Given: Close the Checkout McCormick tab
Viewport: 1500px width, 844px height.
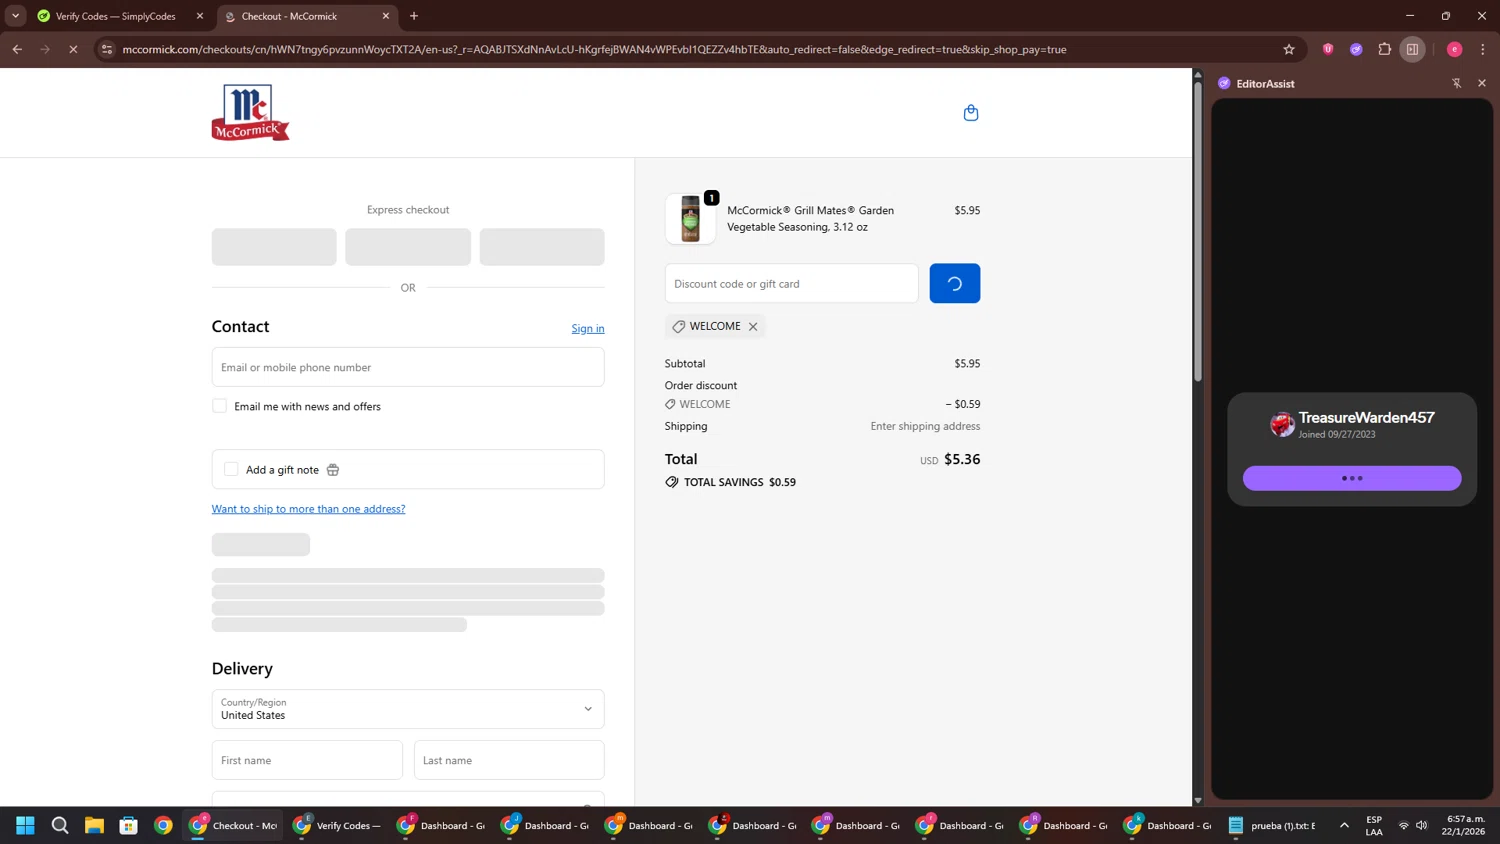Looking at the screenshot, I should [386, 16].
